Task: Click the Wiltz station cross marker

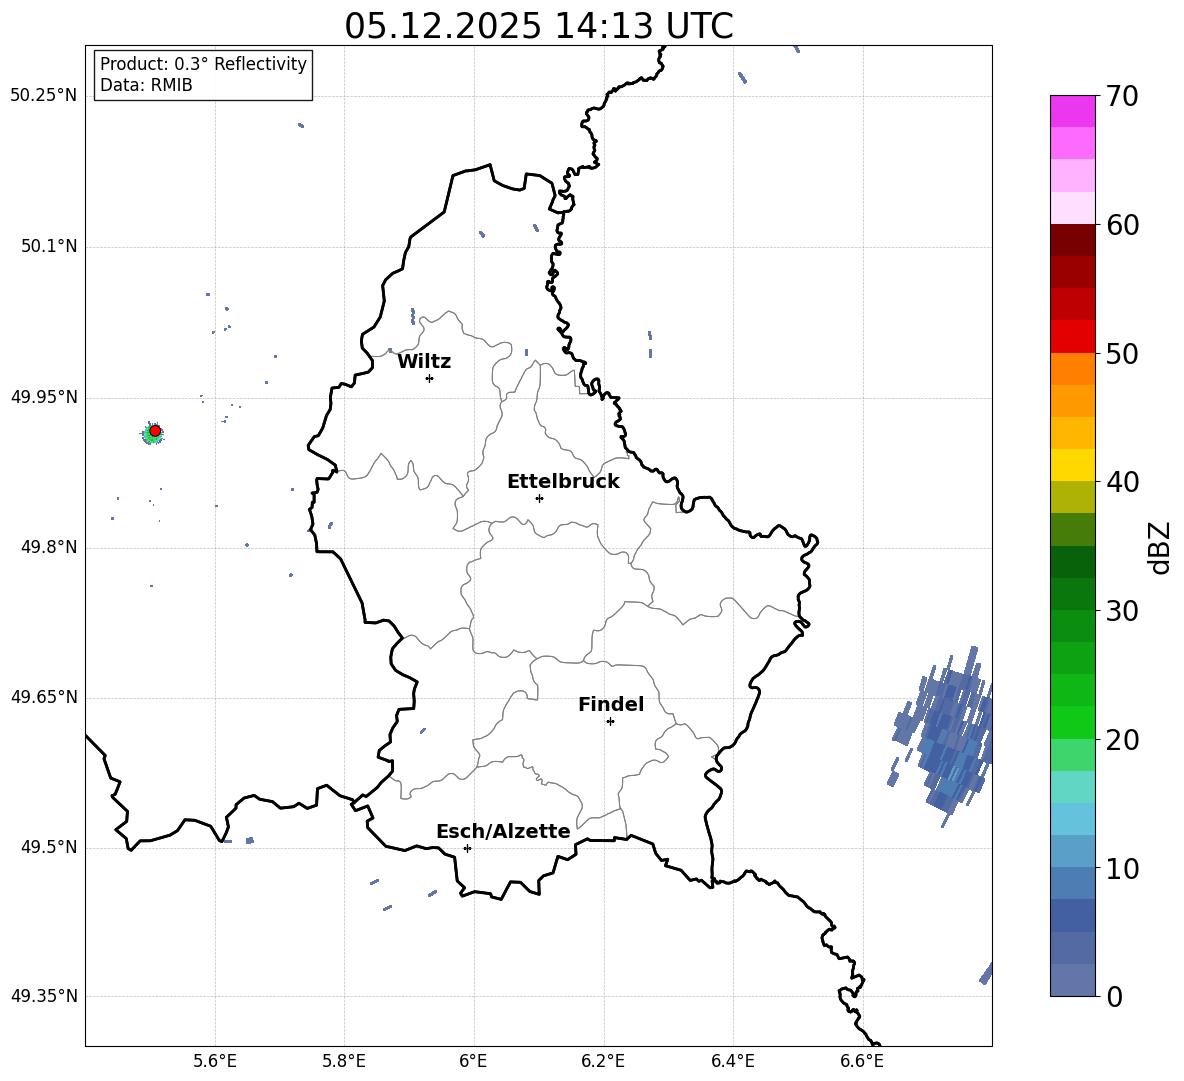Action: [429, 378]
